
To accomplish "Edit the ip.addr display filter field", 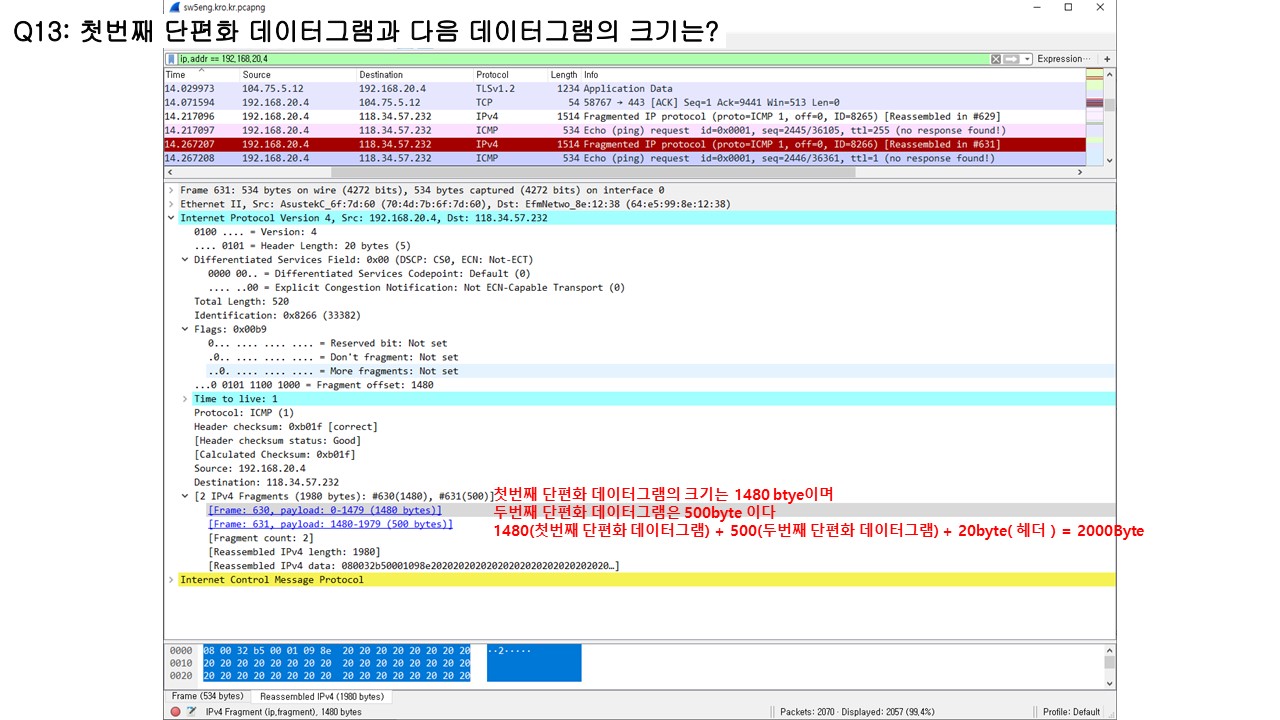I will pyautogui.click(x=583, y=59).
